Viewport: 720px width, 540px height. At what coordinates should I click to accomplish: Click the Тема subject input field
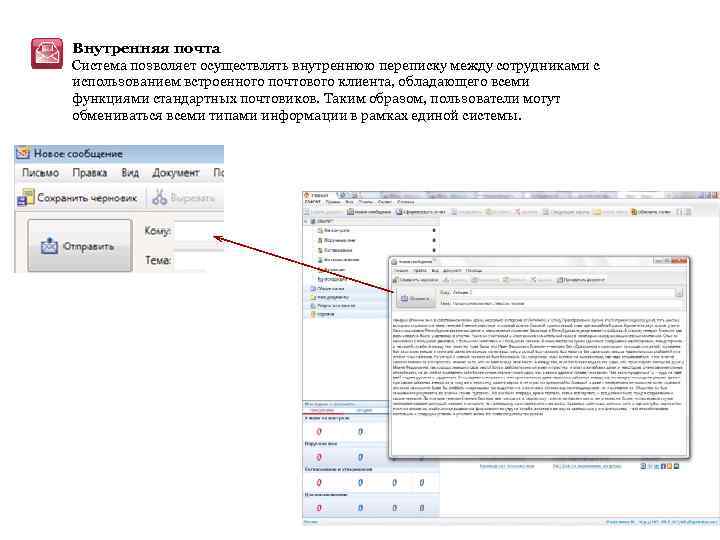tap(199, 260)
